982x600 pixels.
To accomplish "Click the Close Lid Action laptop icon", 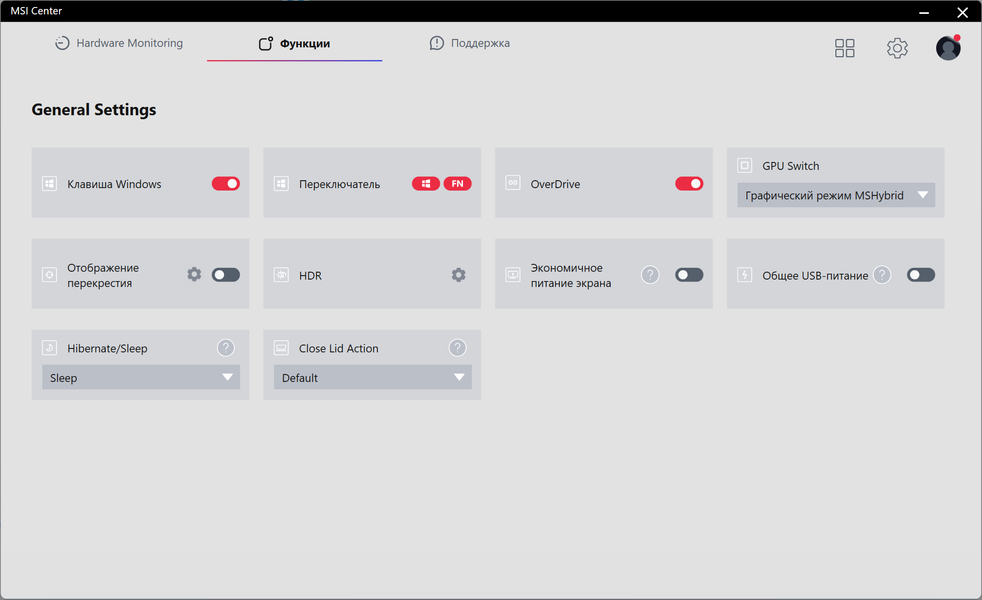I will (x=281, y=348).
